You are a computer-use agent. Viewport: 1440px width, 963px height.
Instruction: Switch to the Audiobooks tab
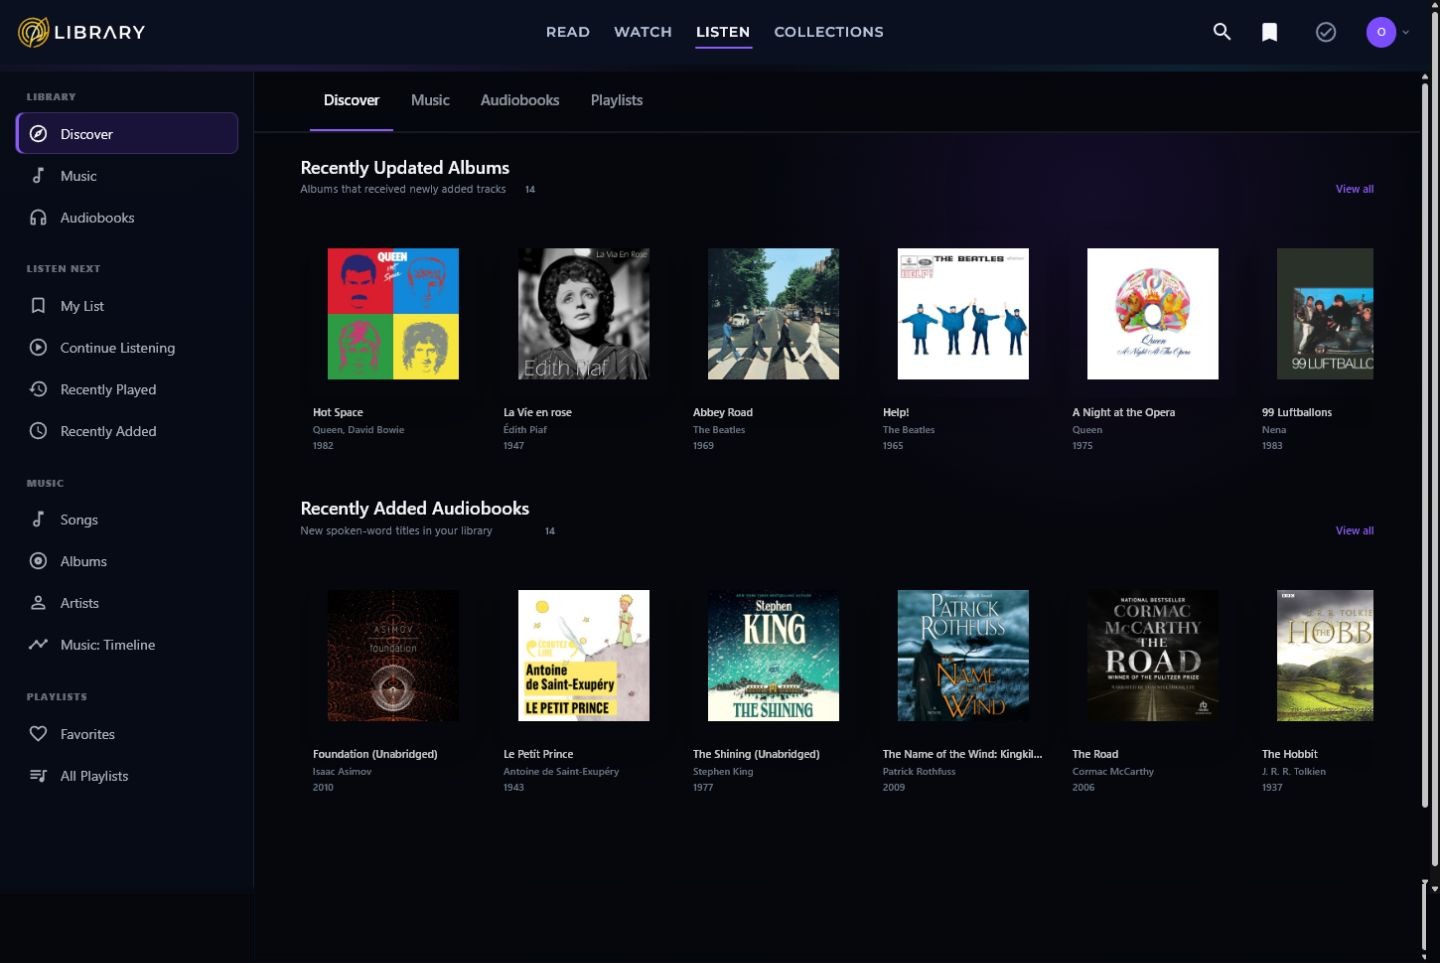(519, 100)
